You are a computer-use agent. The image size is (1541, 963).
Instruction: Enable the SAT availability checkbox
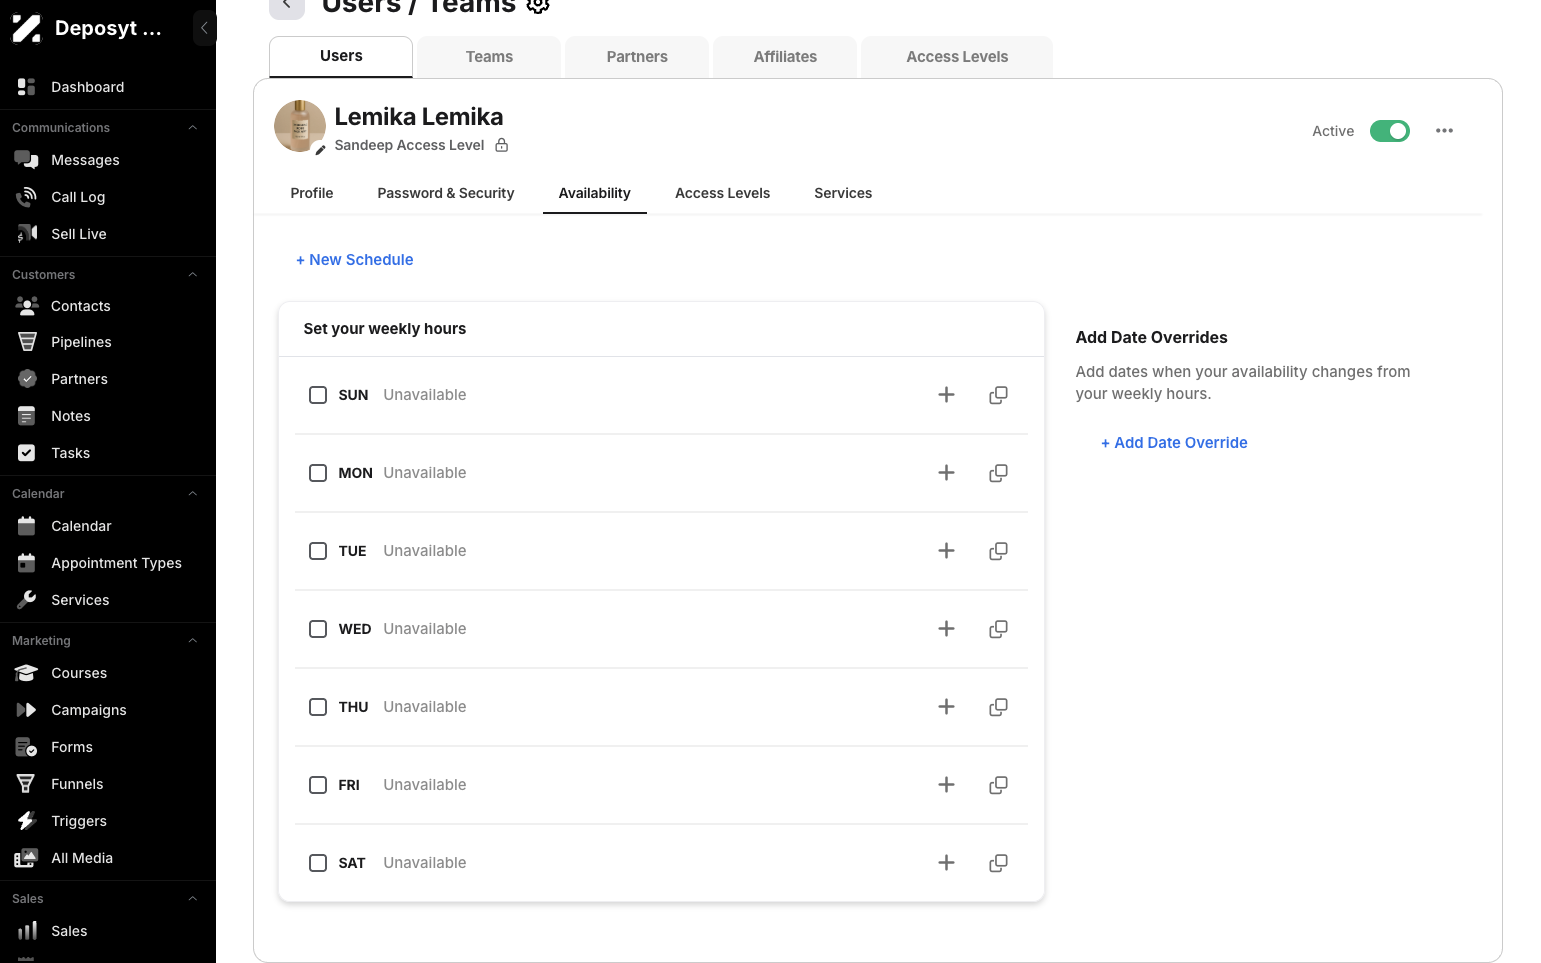coord(318,863)
